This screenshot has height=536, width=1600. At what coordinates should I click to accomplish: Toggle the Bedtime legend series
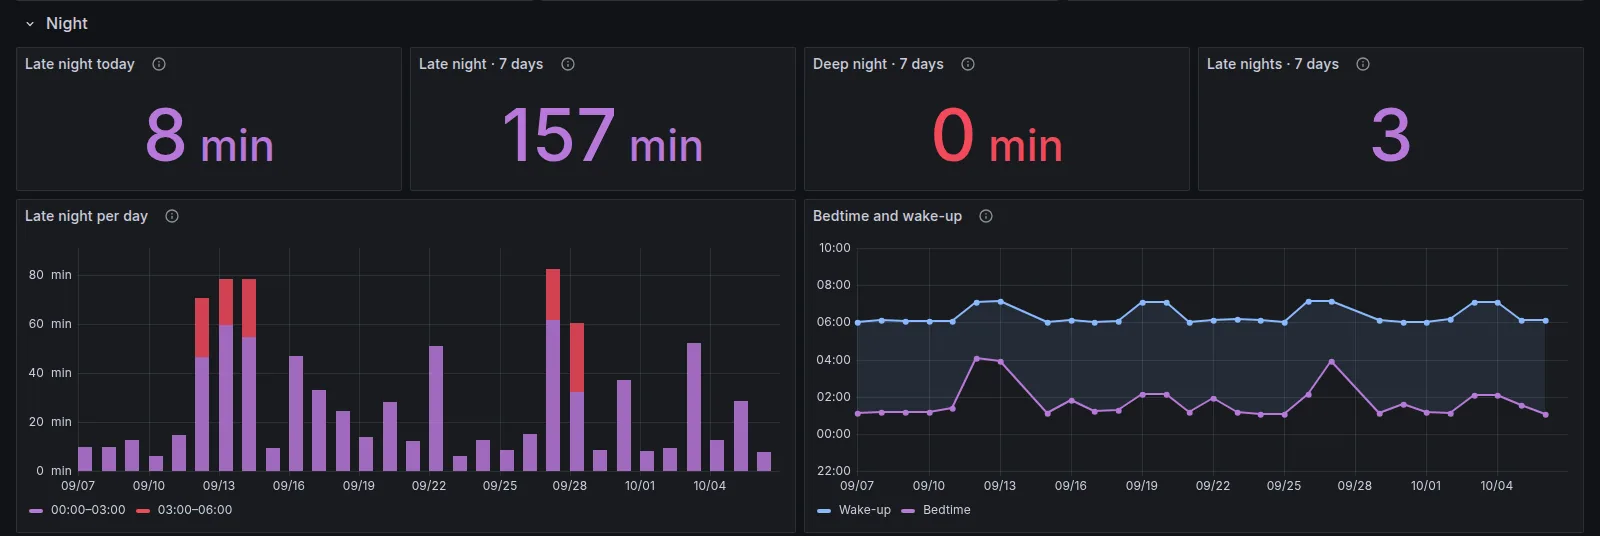947,510
